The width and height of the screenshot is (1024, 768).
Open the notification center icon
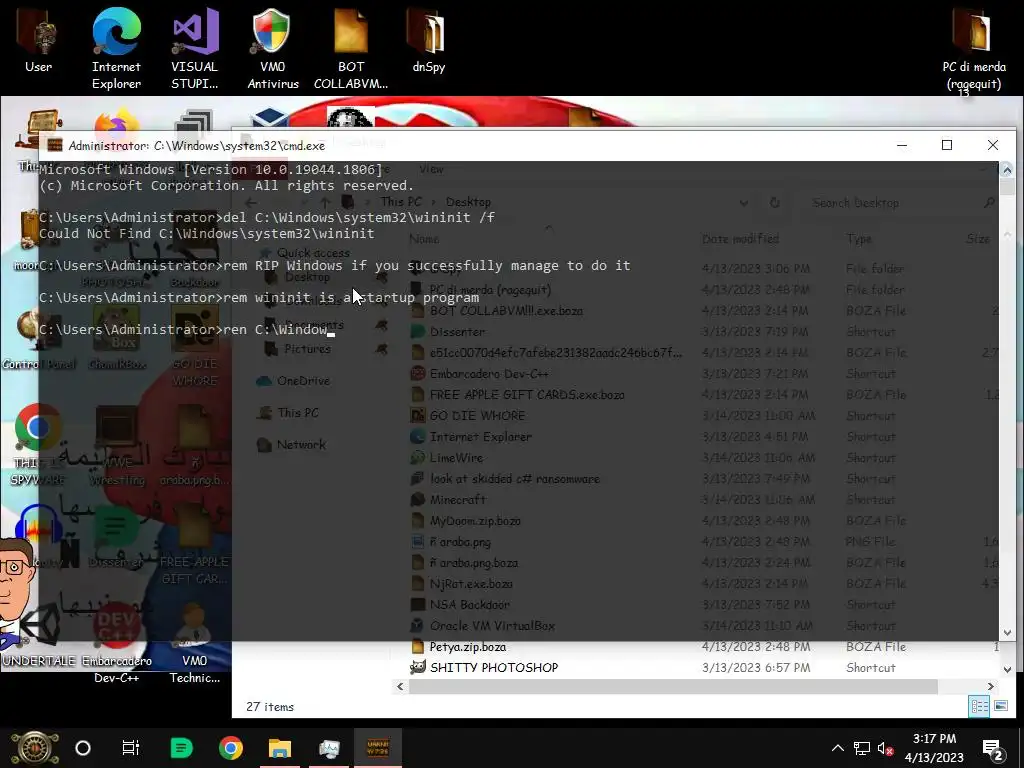tap(992, 748)
